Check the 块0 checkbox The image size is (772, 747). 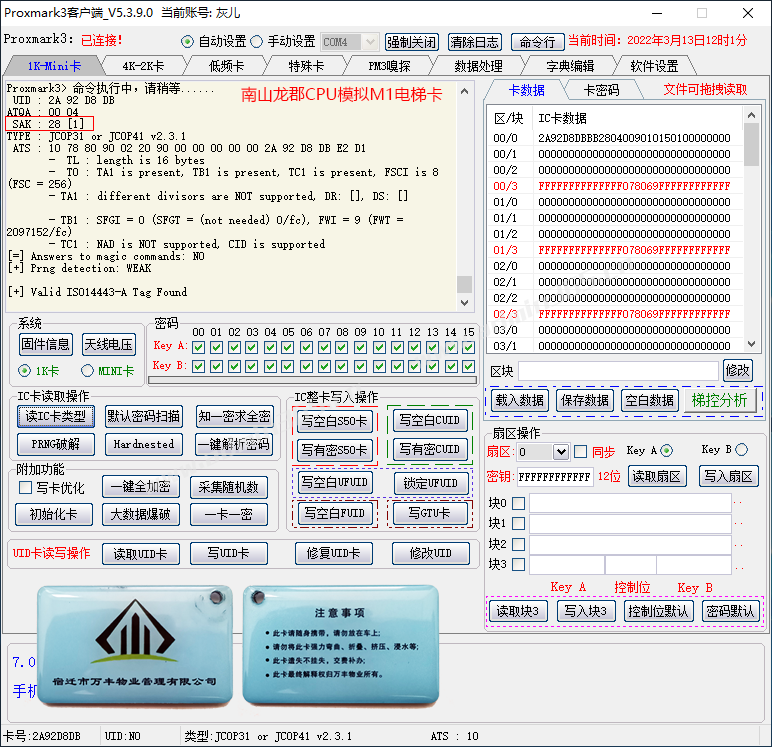(518, 503)
